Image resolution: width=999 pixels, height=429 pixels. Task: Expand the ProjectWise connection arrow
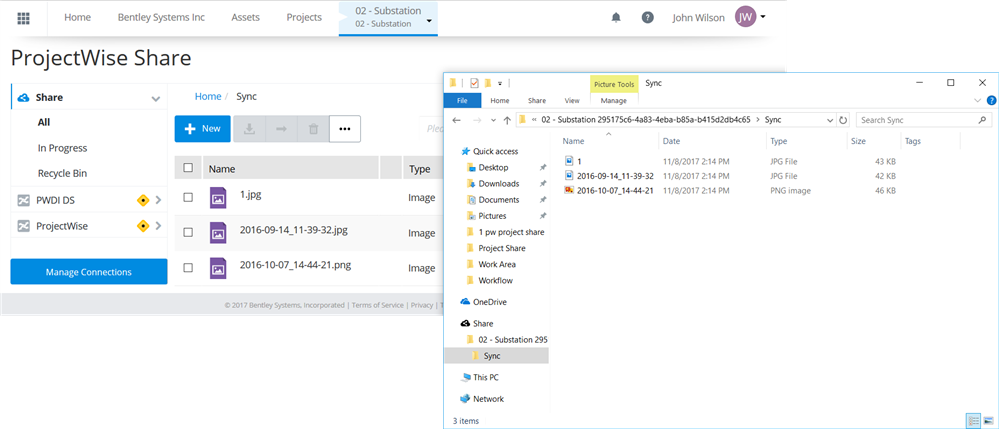(158, 226)
